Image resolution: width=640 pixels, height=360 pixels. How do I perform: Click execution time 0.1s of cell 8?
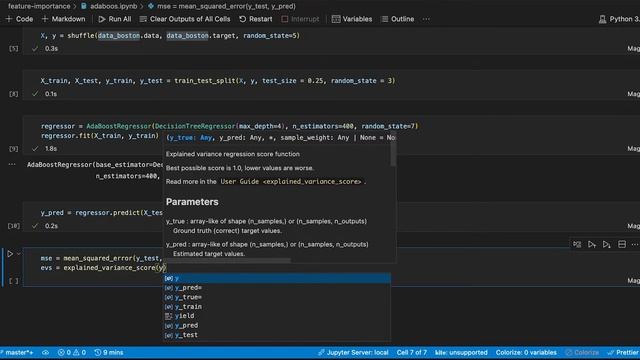51,94
